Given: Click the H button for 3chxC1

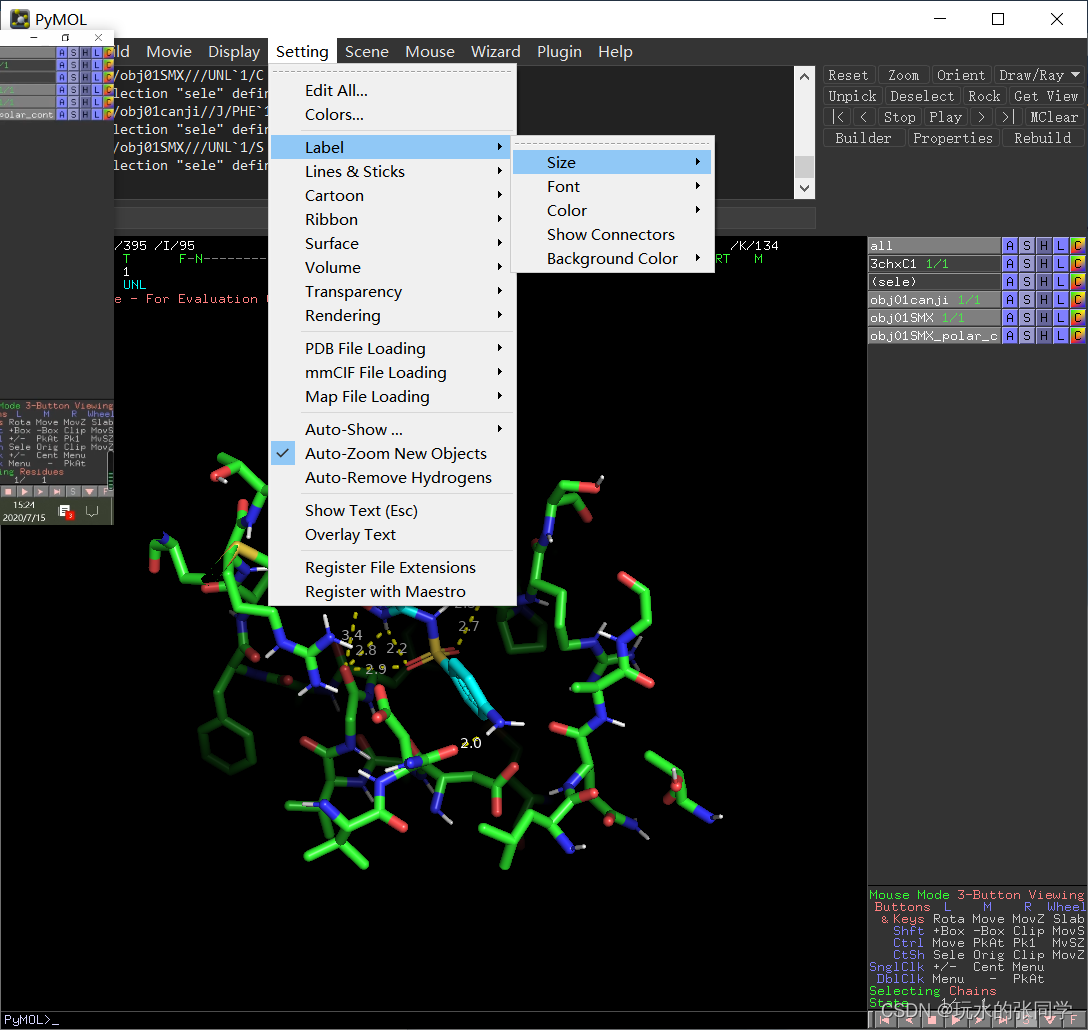Looking at the screenshot, I should tap(1044, 264).
